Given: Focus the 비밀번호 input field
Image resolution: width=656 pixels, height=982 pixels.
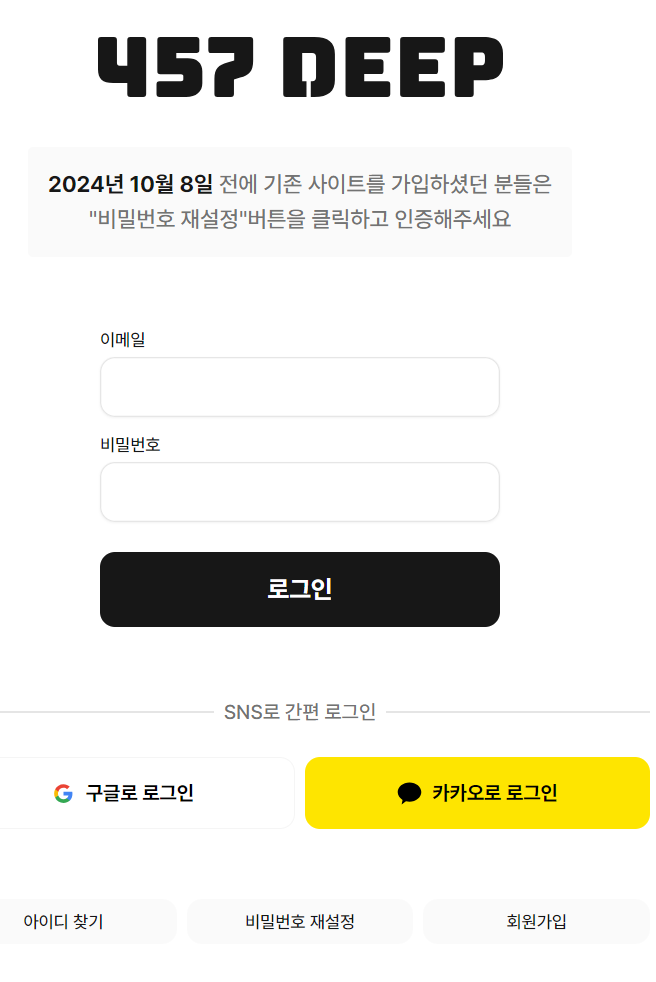Looking at the screenshot, I should tap(299, 492).
